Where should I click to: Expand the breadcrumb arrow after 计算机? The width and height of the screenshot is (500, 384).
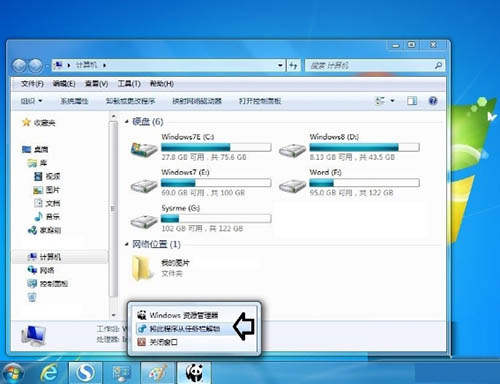(104, 65)
